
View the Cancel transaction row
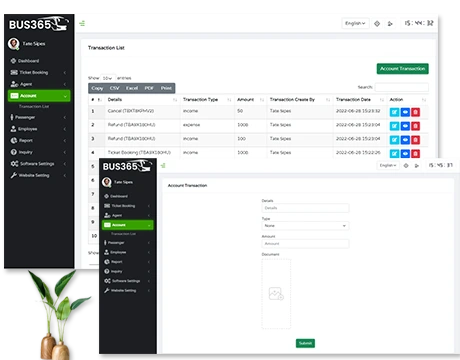(405, 112)
